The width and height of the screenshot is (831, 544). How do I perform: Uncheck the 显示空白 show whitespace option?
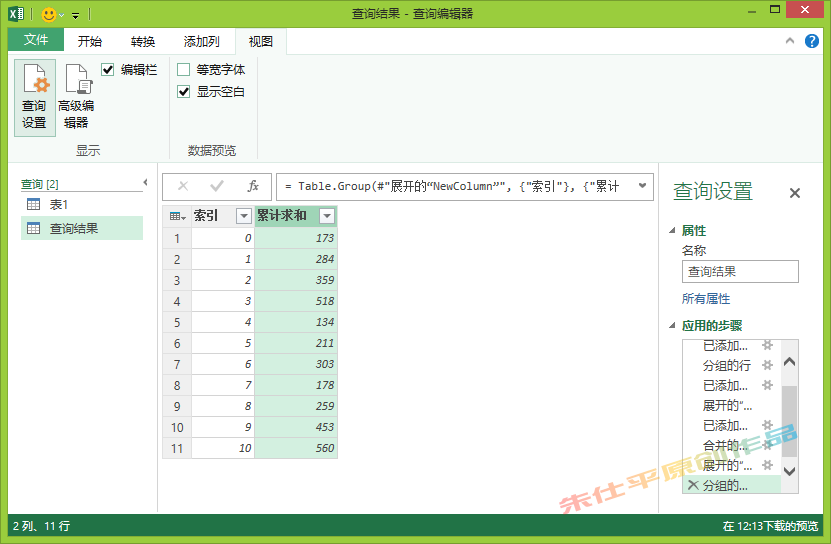click(x=183, y=92)
